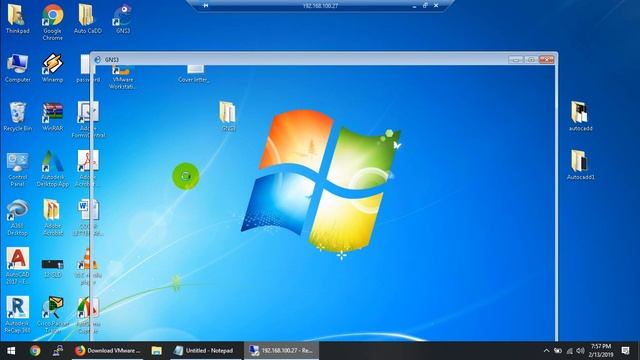The height and width of the screenshot is (360, 640).
Task: Select the Cisco Packet Tracer shortcut
Action: pos(53,315)
